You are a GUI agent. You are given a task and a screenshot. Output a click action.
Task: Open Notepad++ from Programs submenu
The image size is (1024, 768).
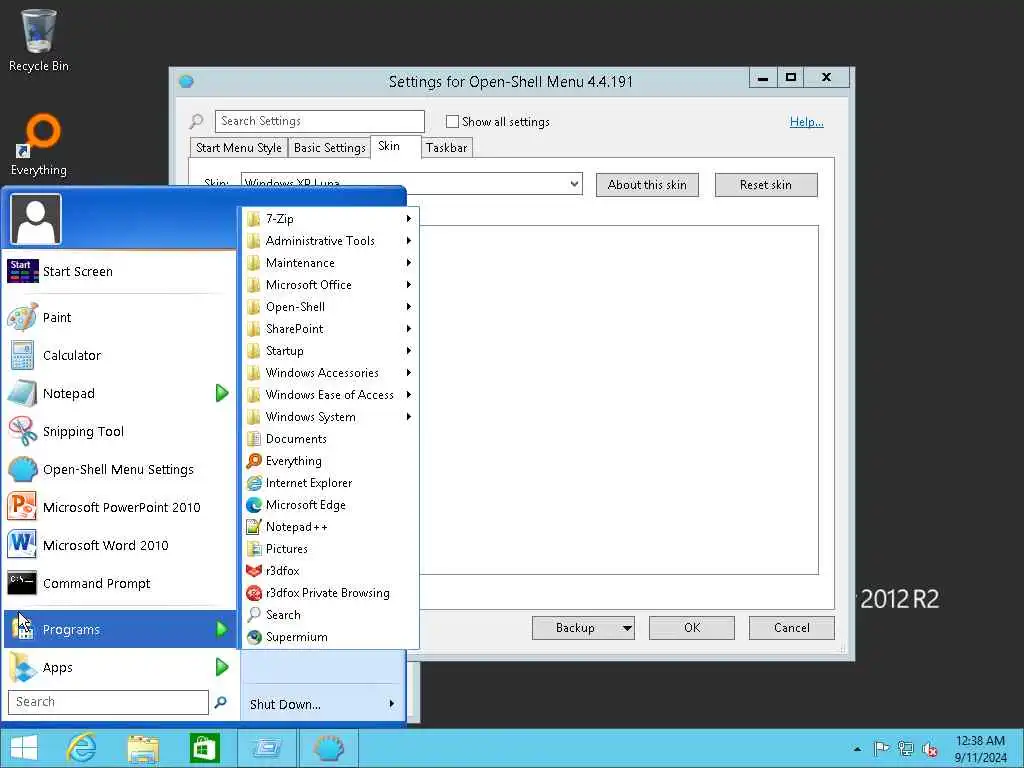click(330, 527)
